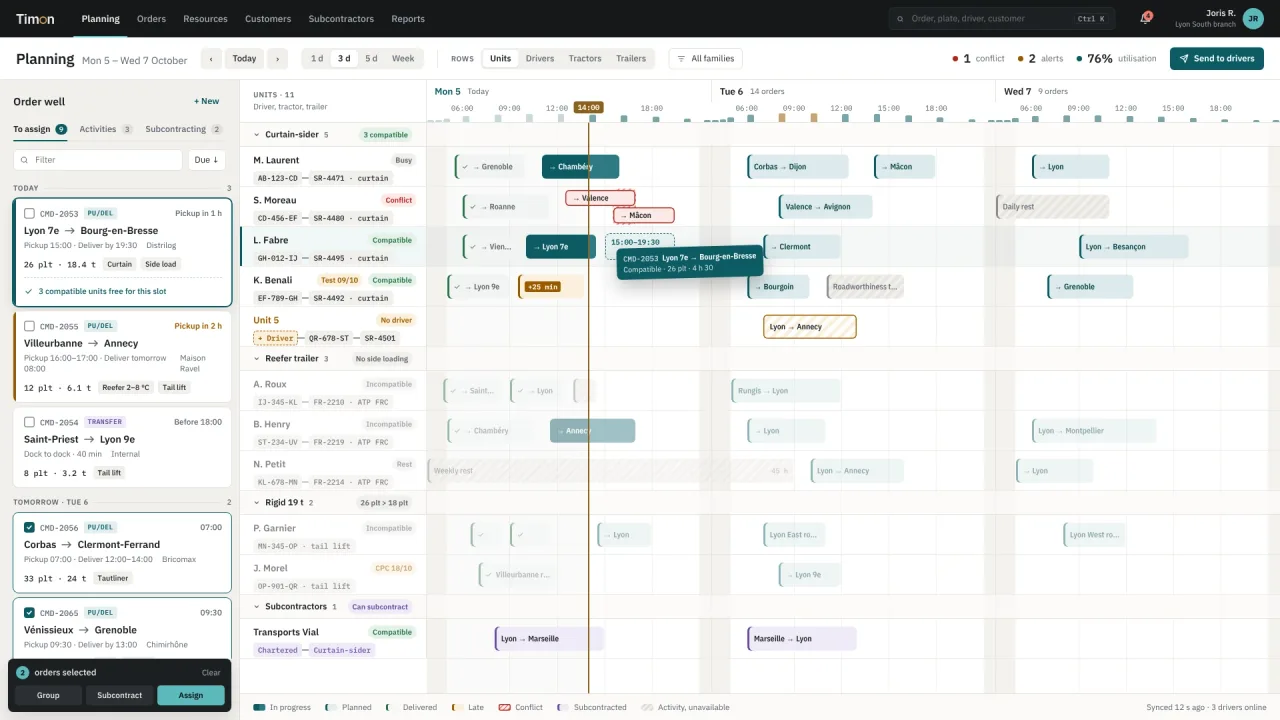Untick the CMD-2065 order checkbox

[x=29, y=613]
